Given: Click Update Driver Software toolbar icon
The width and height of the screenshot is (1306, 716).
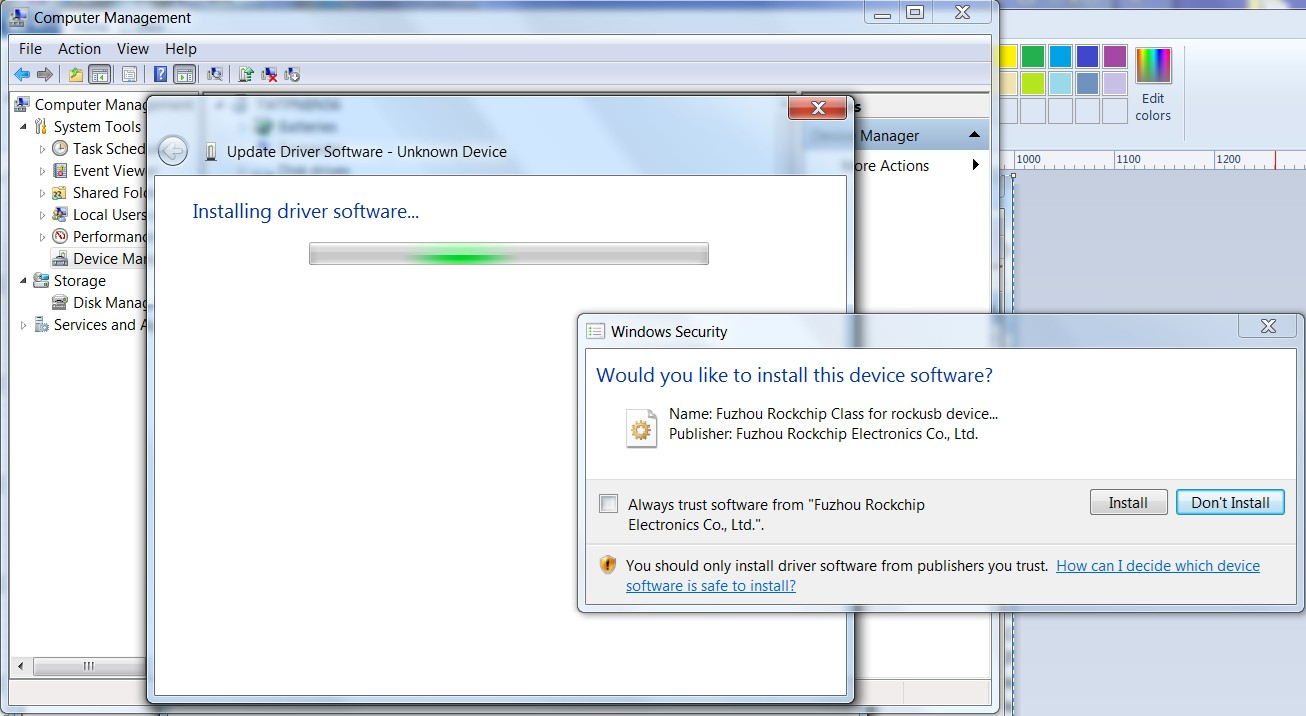Looking at the screenshot, I should click(x=246, y=74).
